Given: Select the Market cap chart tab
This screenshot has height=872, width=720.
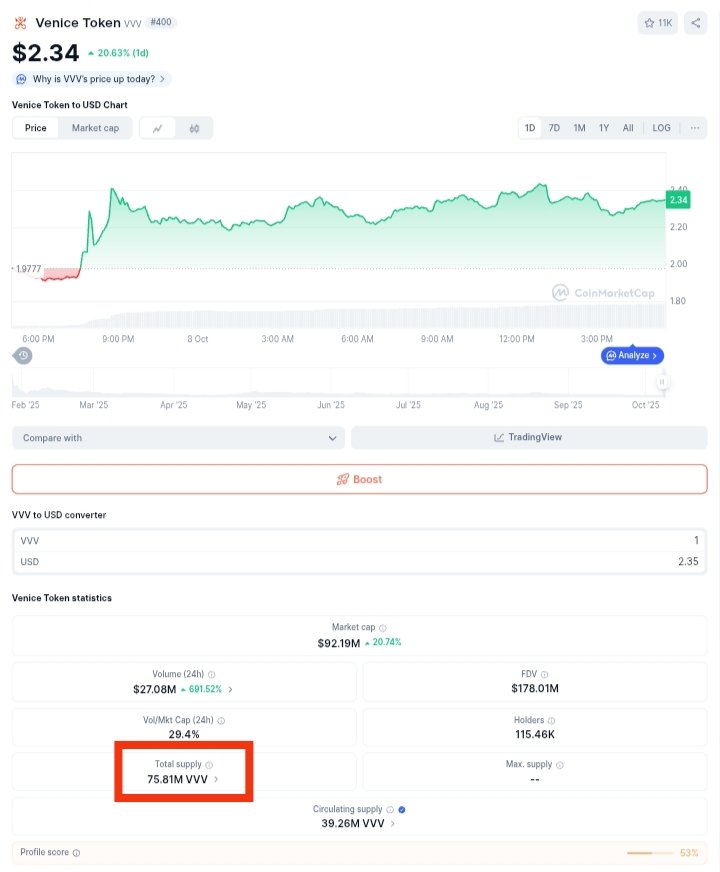Looking at the screenshot, I should point(95,128).
